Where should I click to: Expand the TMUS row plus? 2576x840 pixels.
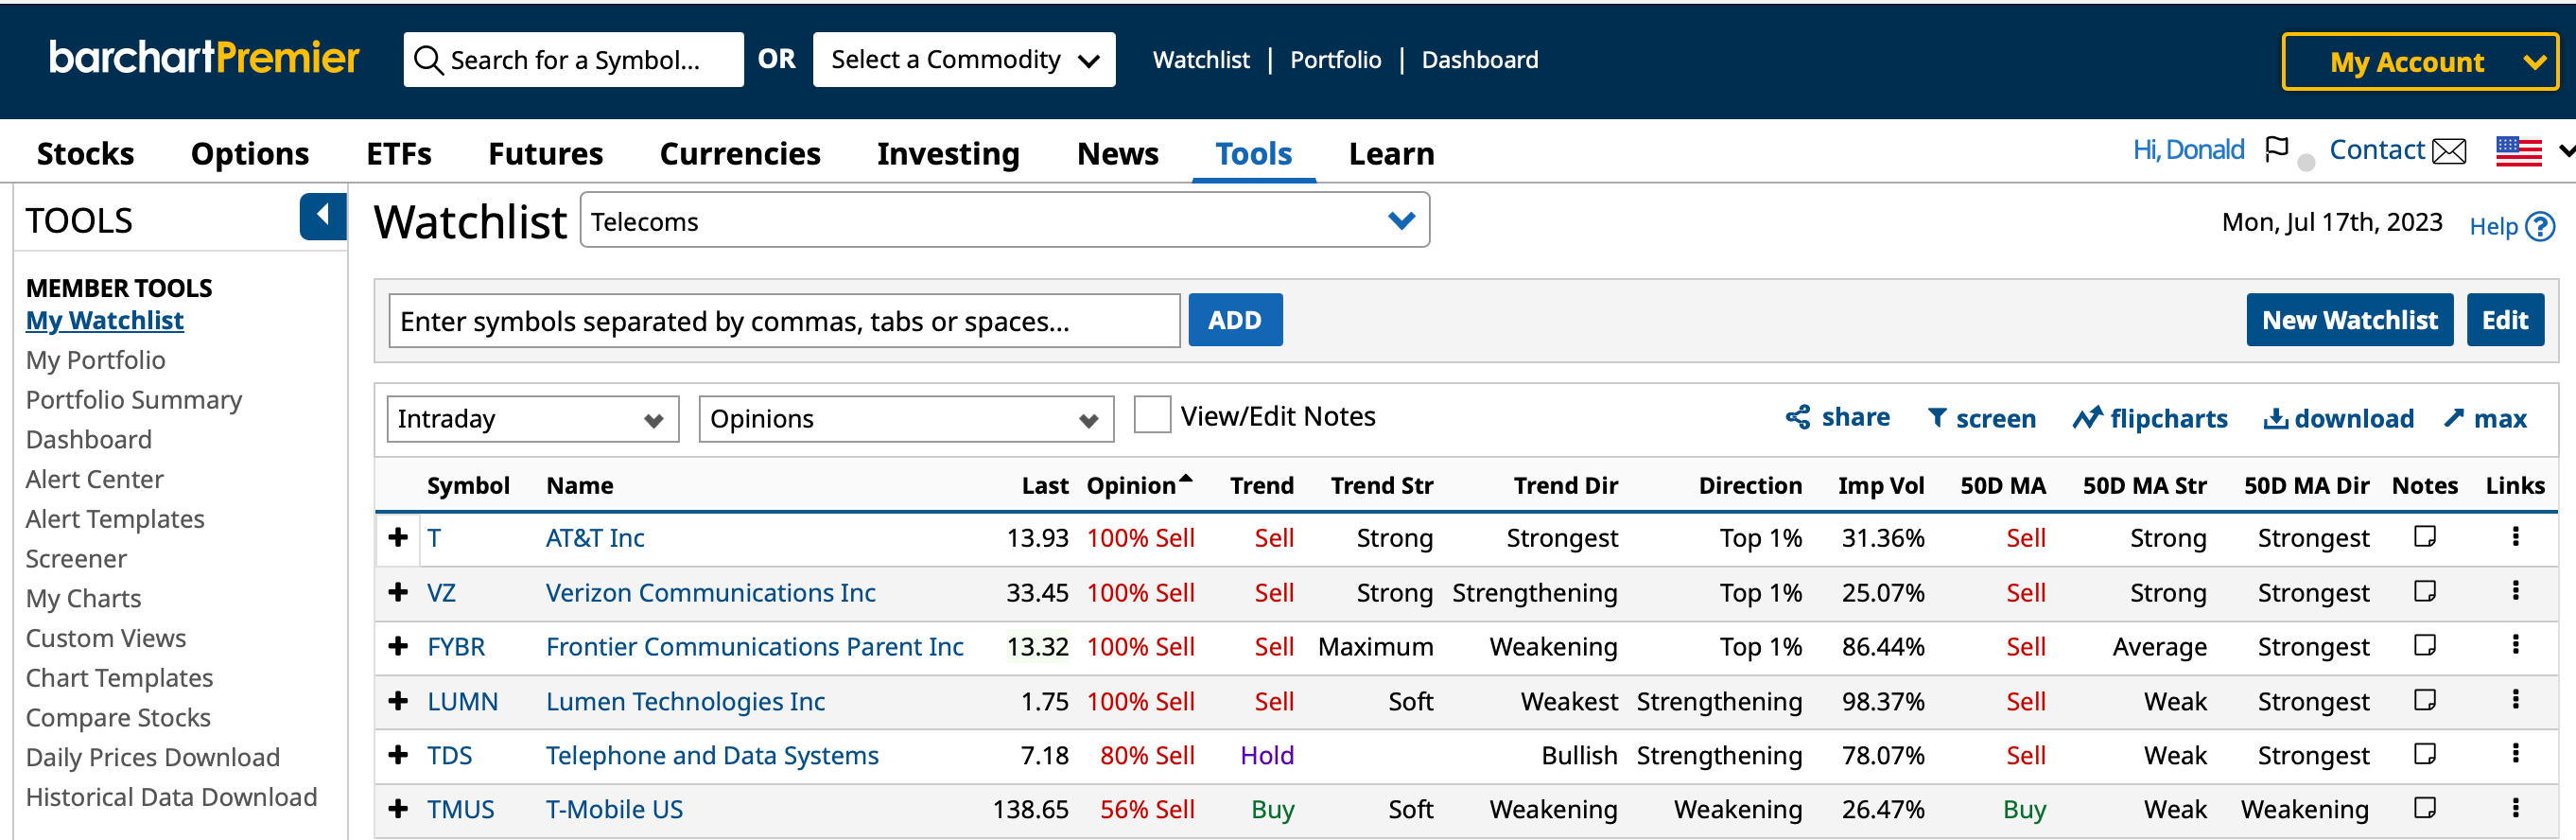tap(398, 808)
